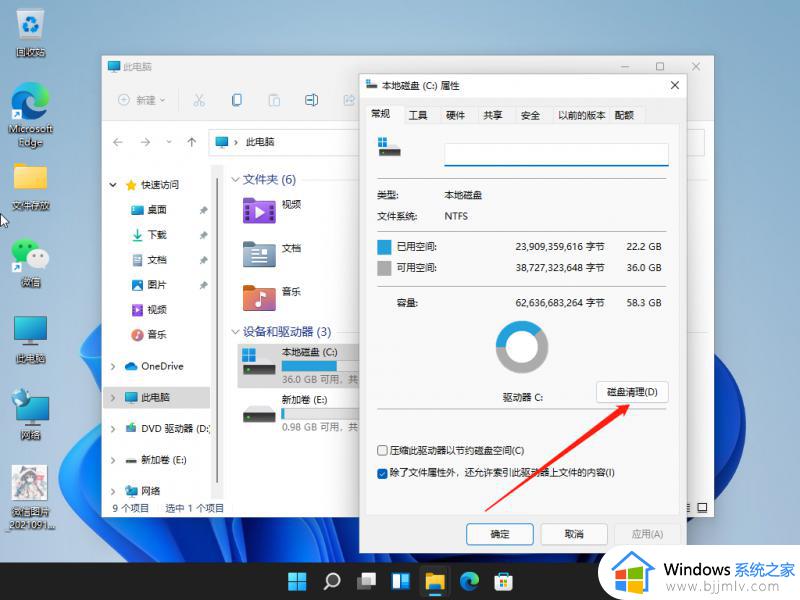Viewport: 800px width, 600px height.
Task: Click the Copy icon in Explorer toolbar
Action: click(x=236, y=100)
